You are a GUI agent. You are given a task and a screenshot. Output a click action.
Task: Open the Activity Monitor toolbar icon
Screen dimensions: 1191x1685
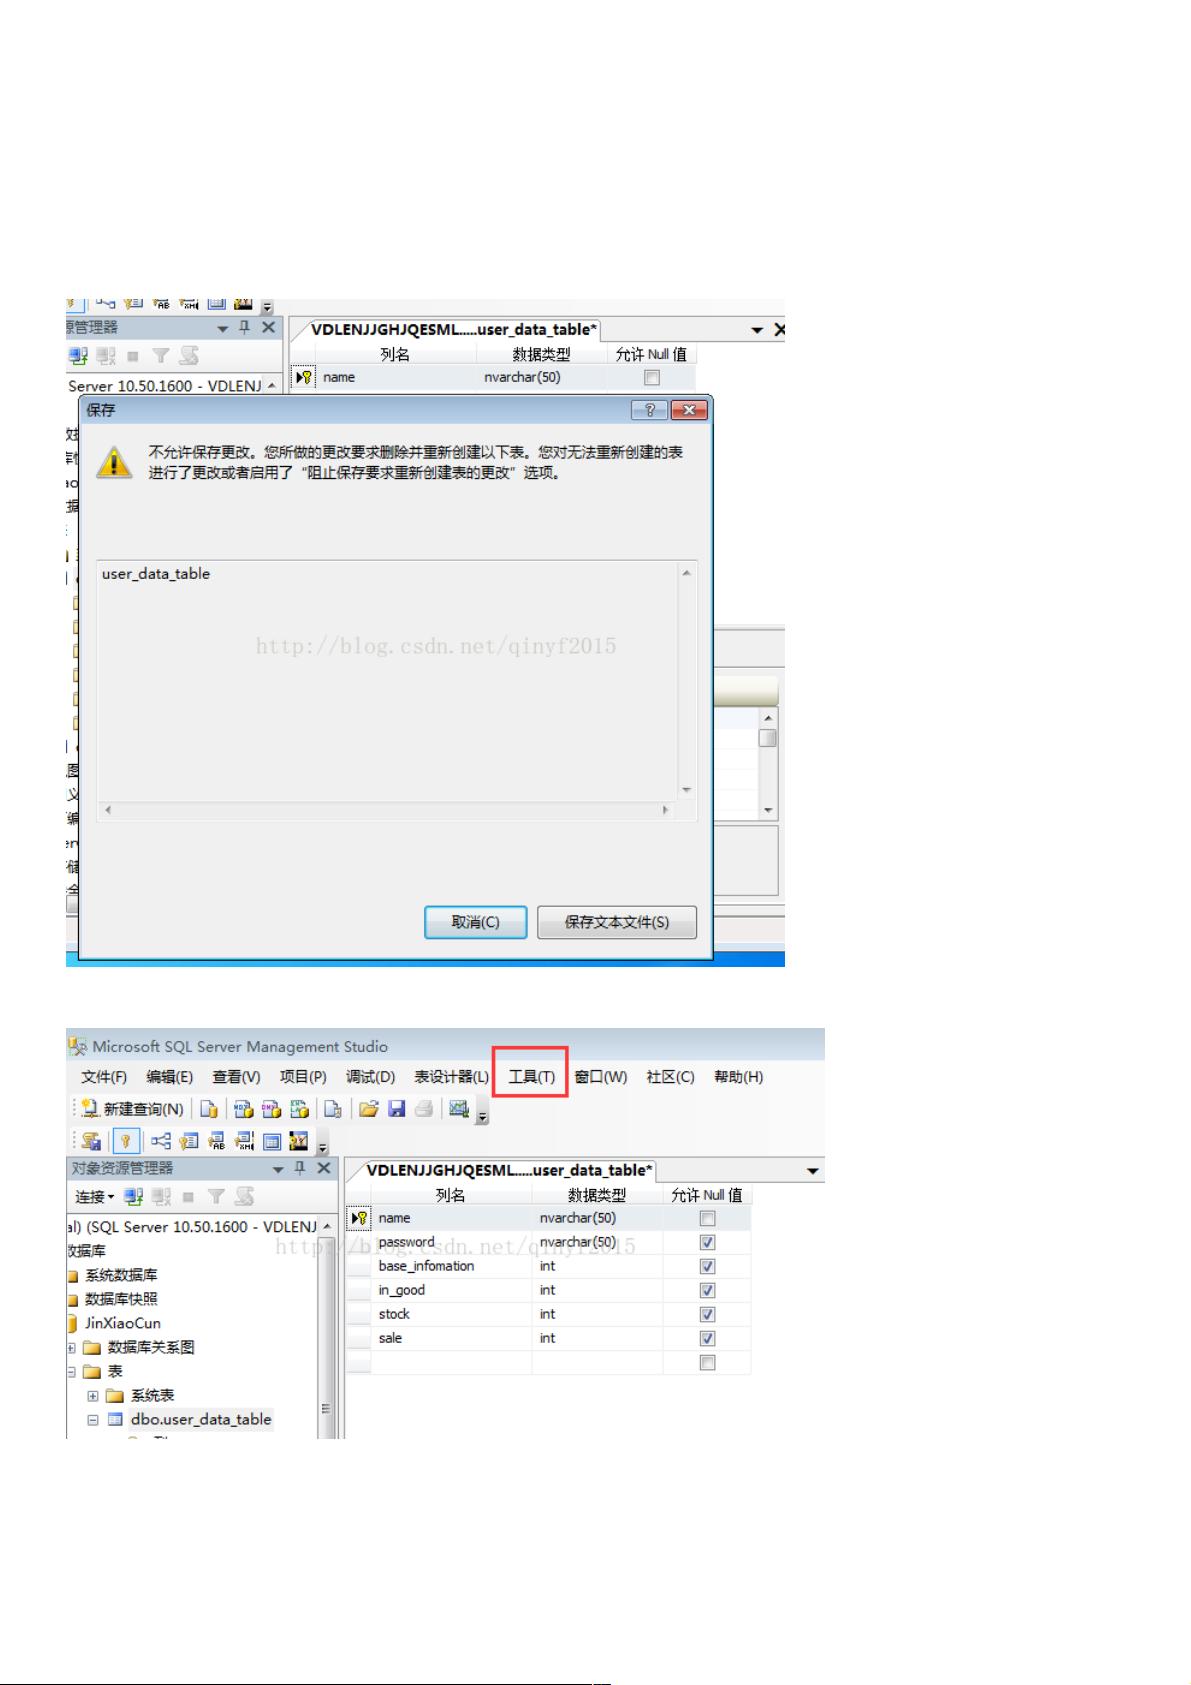click(459, 1108)
